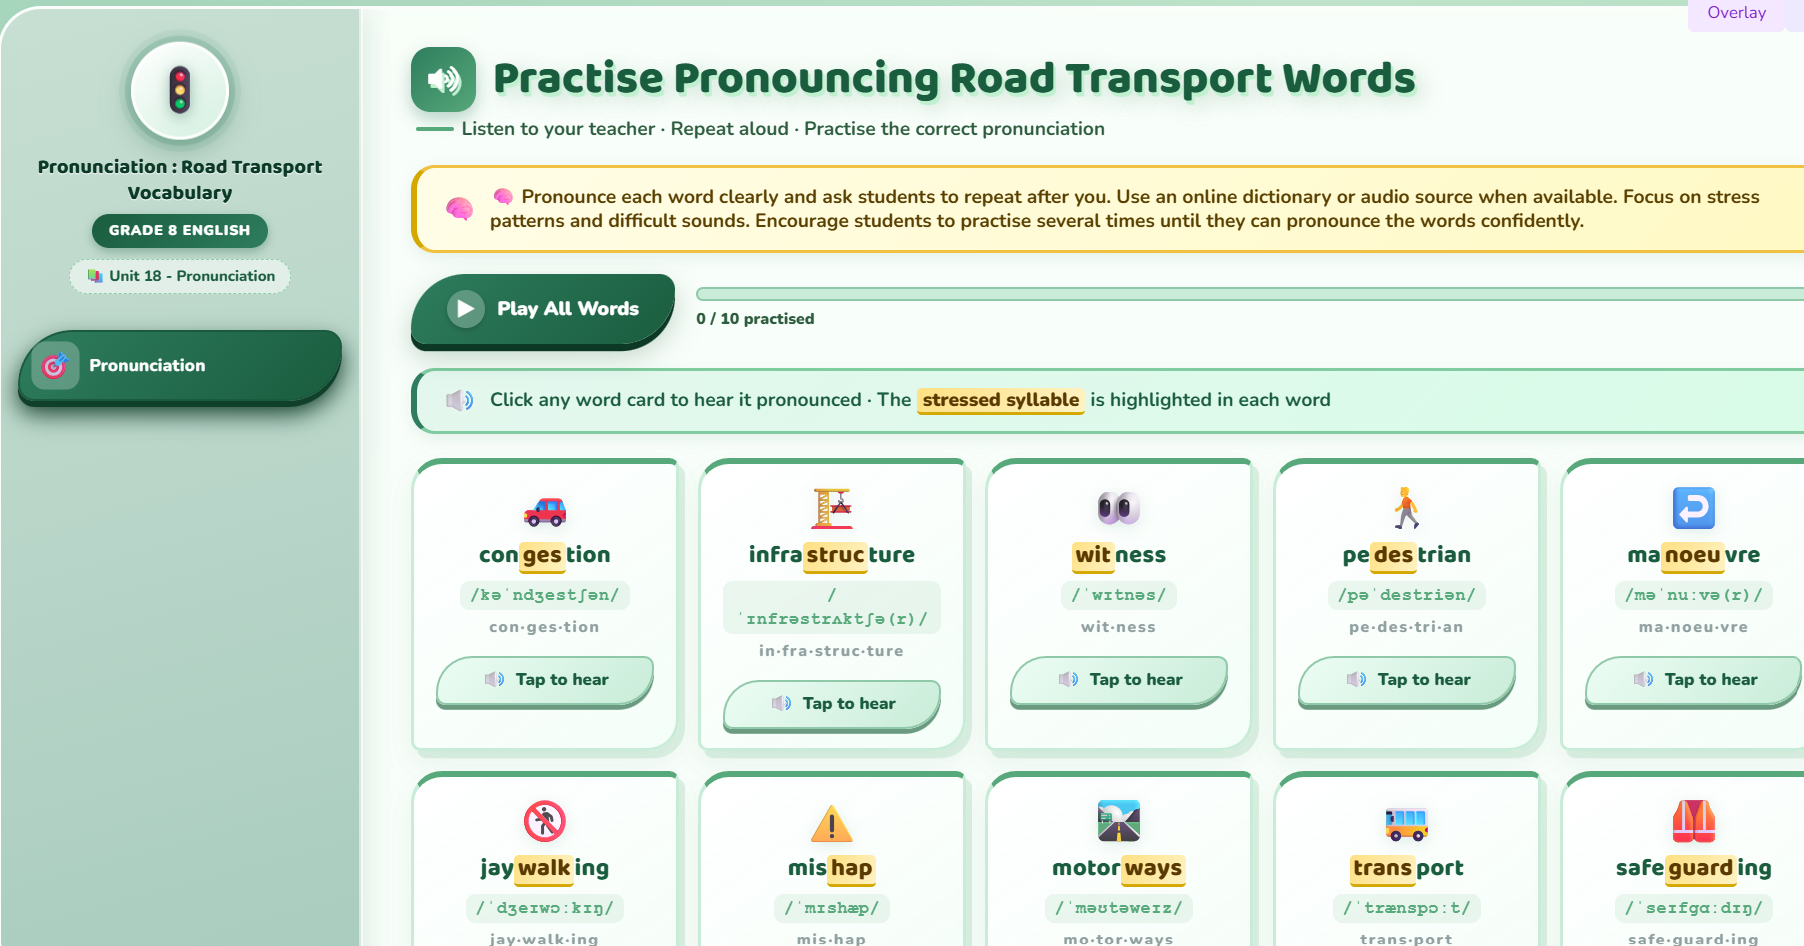1804x946 pixels.
Task: Click the syllable breakdown con·ges·tion
Action: (545, 627)
